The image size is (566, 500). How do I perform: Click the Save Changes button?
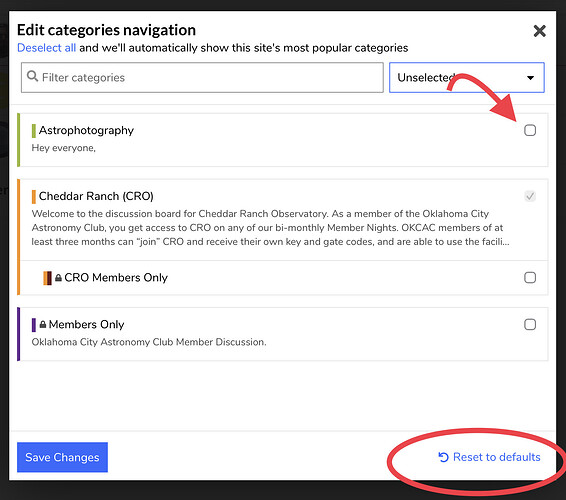click(x=62, y=457)
